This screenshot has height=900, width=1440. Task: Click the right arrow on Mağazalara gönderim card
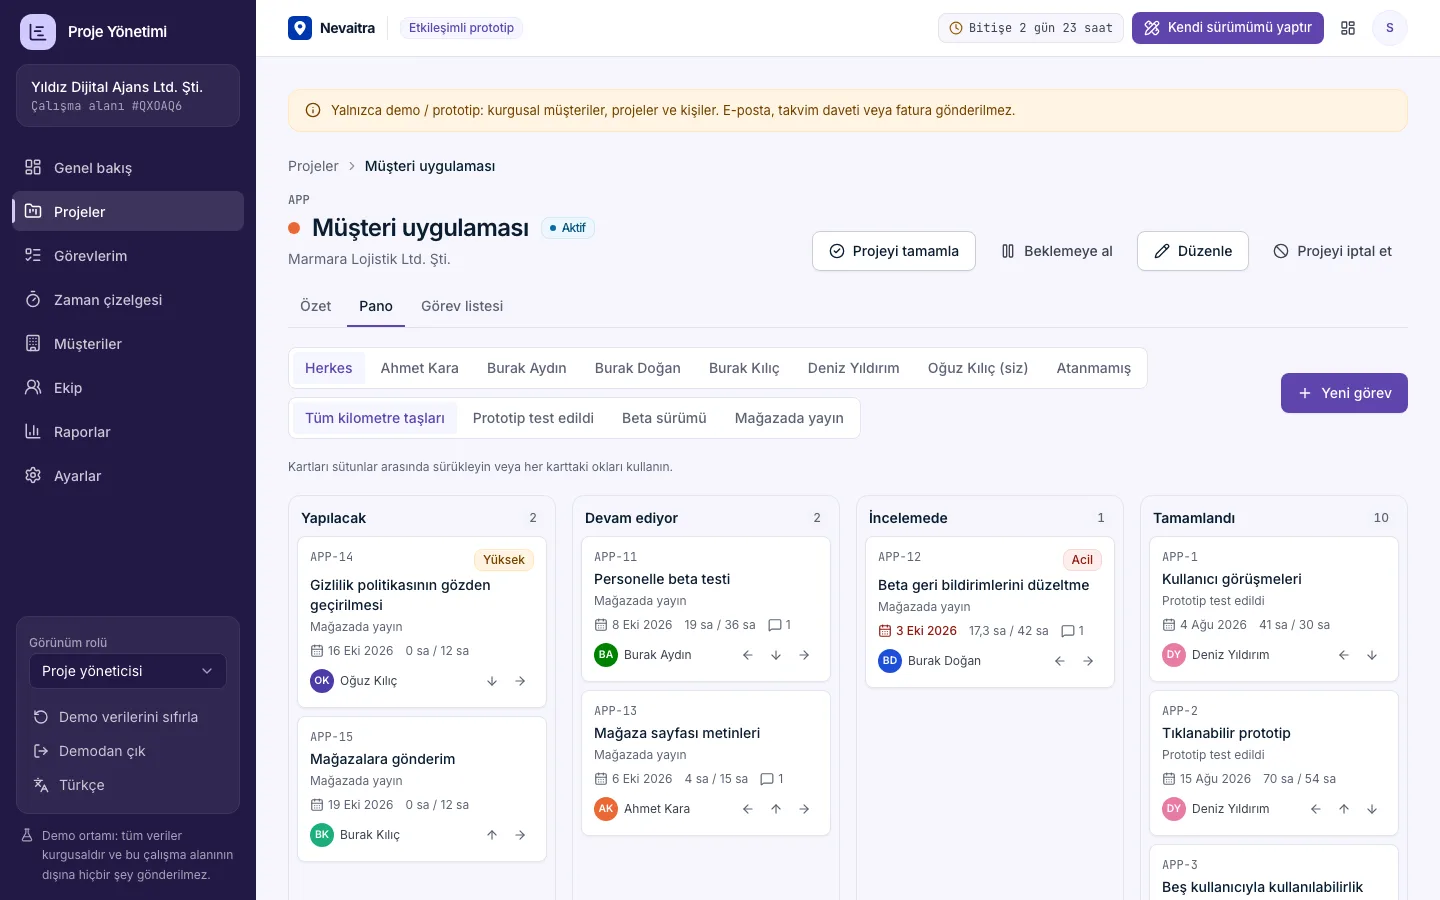(520, 835)
